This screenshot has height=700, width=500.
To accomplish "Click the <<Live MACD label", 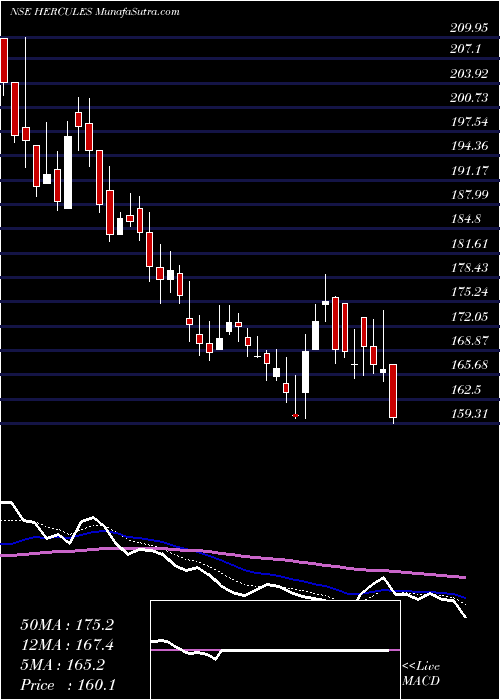I will point(421,674).
